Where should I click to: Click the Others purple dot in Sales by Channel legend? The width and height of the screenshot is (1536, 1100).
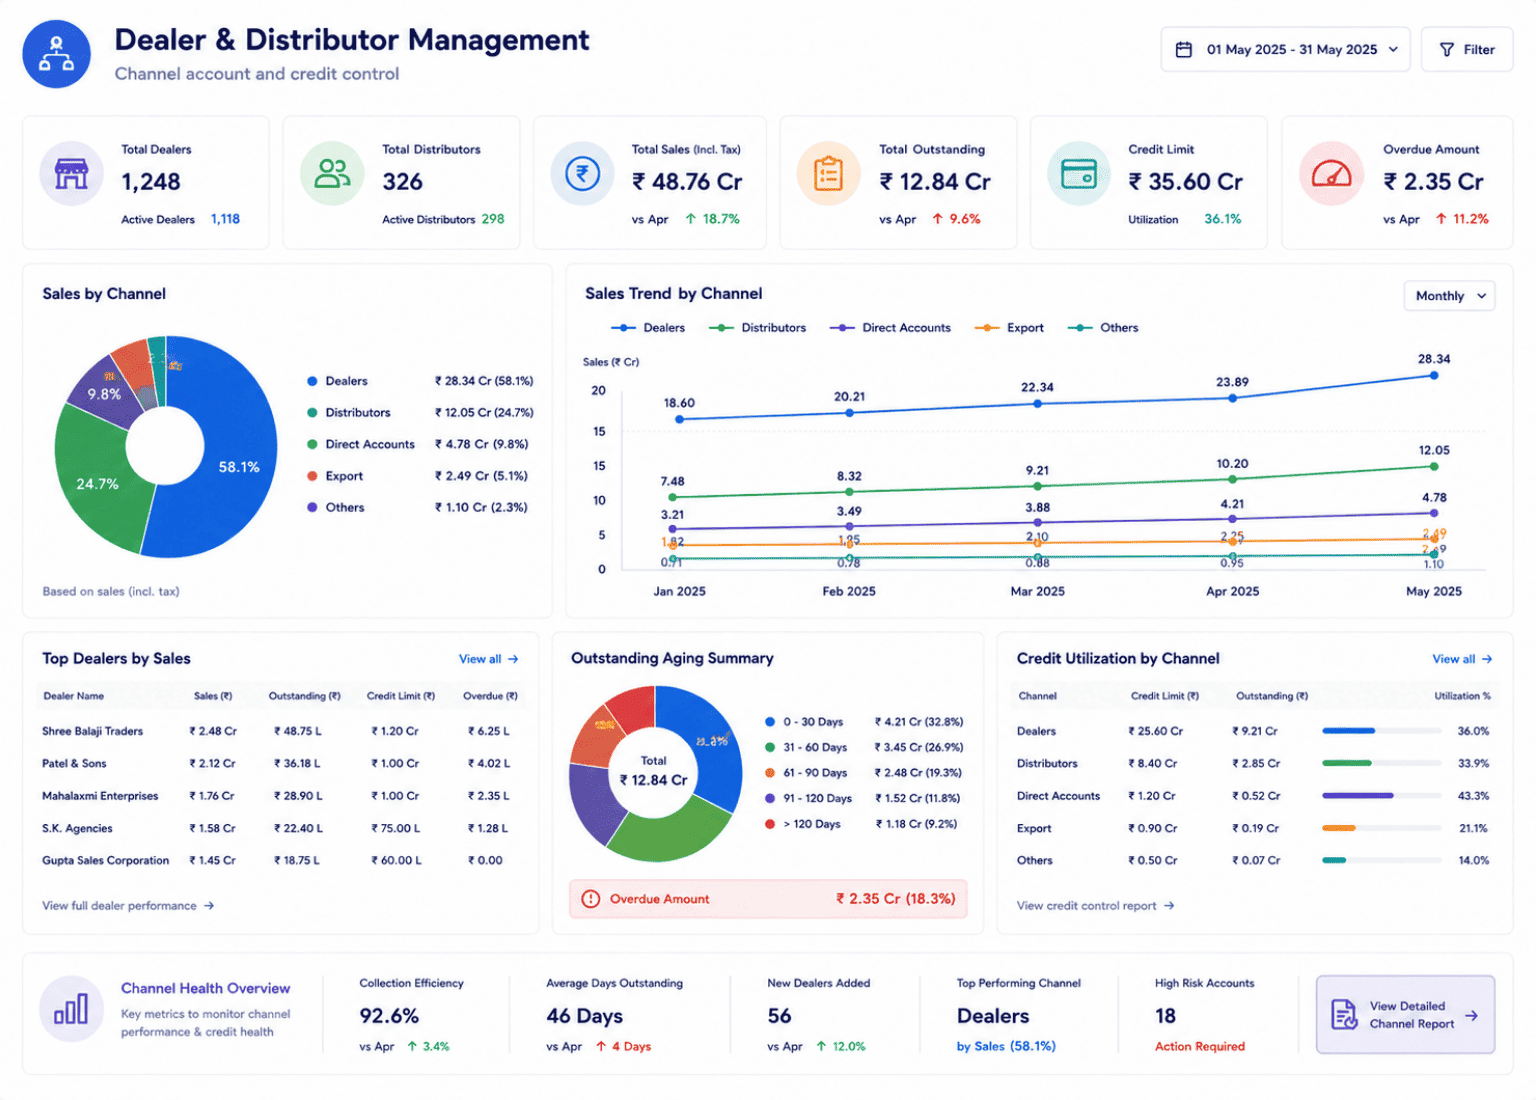312,508
